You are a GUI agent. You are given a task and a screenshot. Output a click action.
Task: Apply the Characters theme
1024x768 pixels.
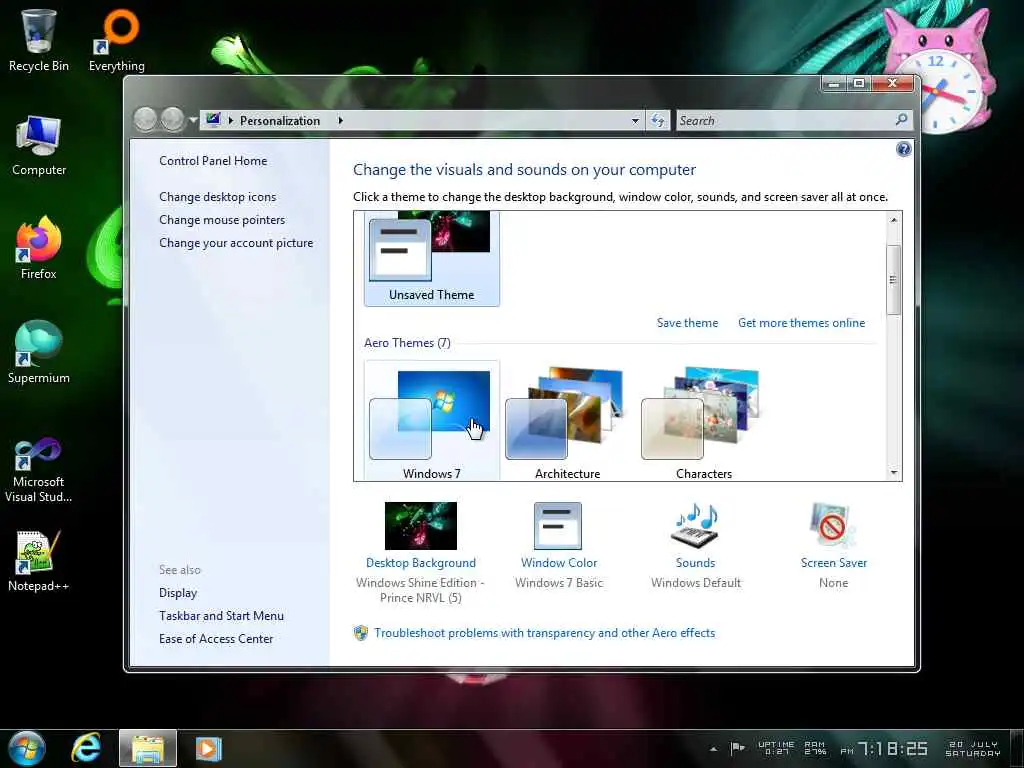pos(703,421)
